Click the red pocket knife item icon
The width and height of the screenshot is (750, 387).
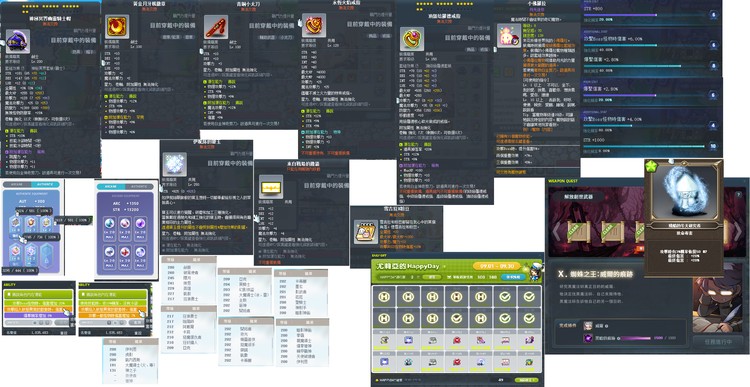(x=216, y=26)
